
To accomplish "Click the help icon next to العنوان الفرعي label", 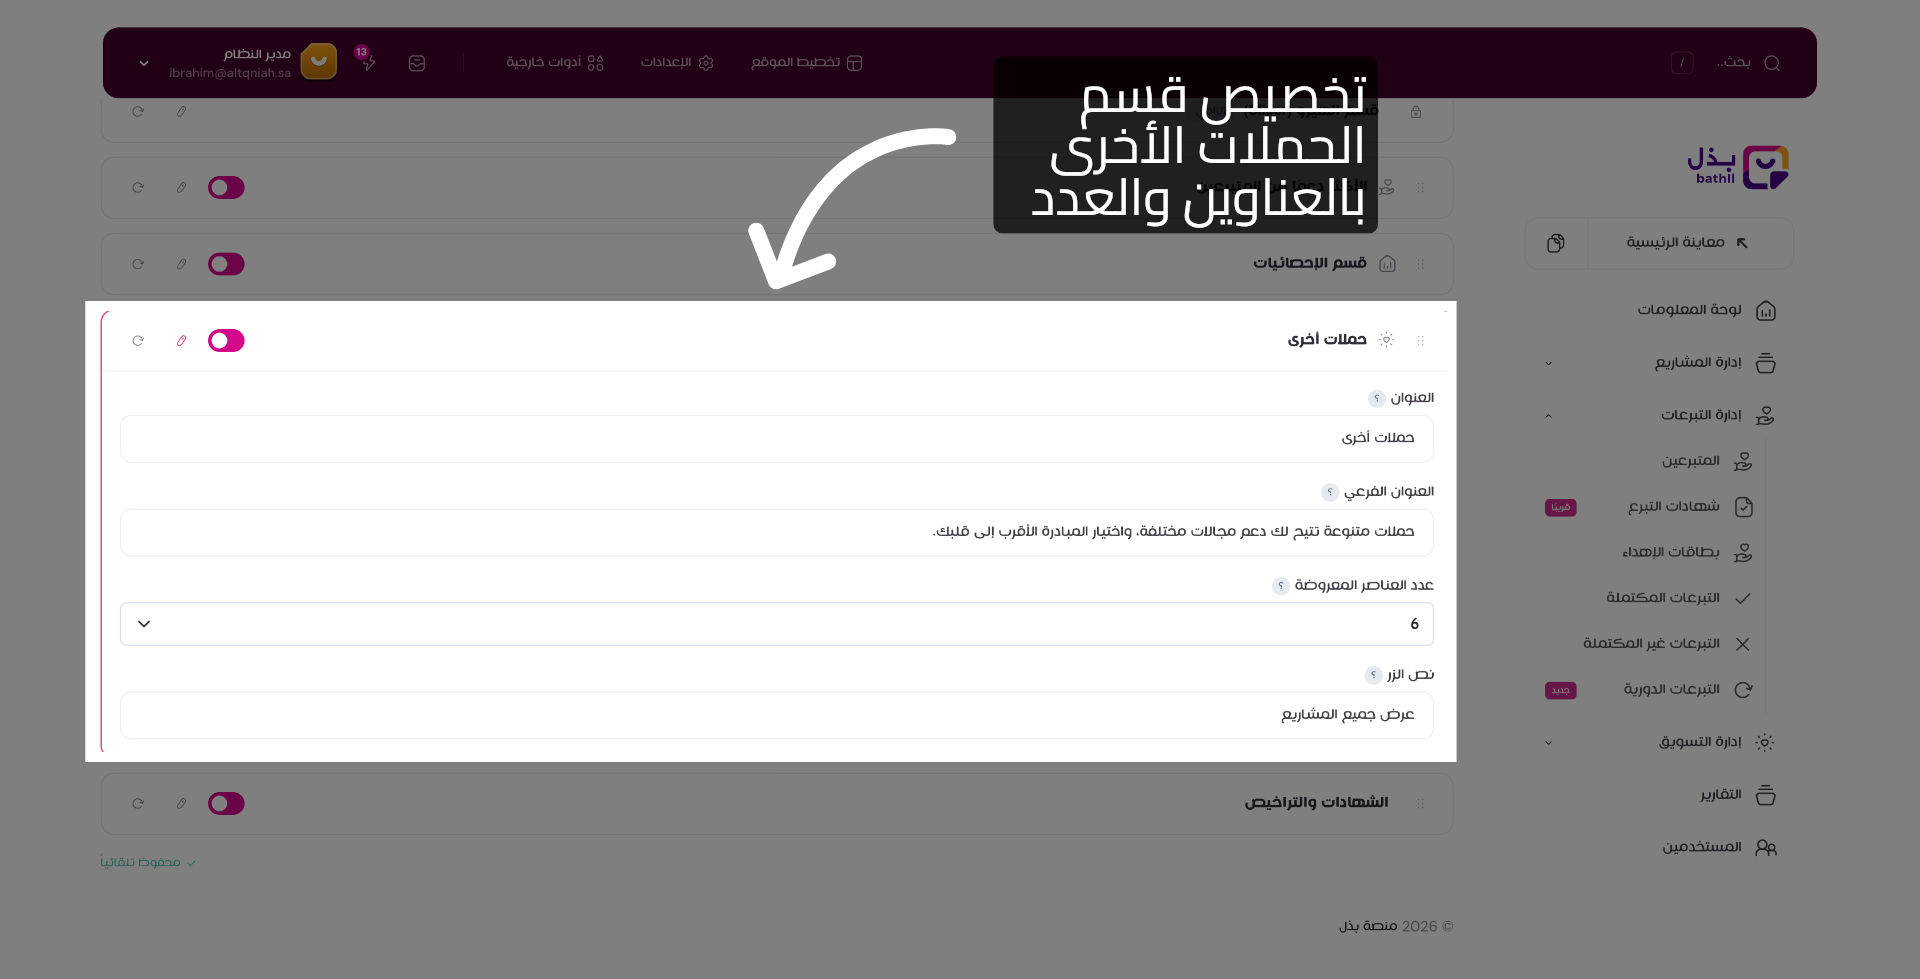I will 1329,492.
